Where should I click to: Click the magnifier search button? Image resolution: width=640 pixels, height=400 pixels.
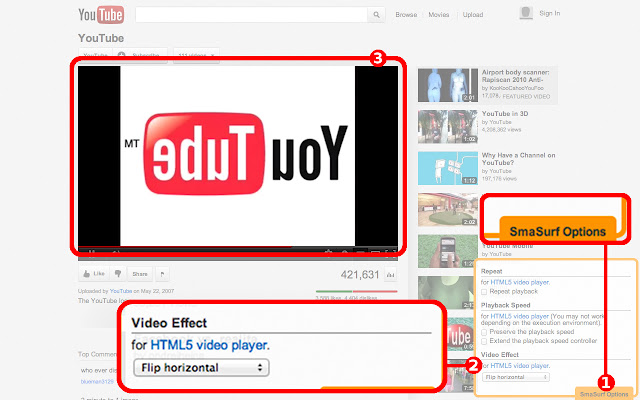click(x=376, y=15)
